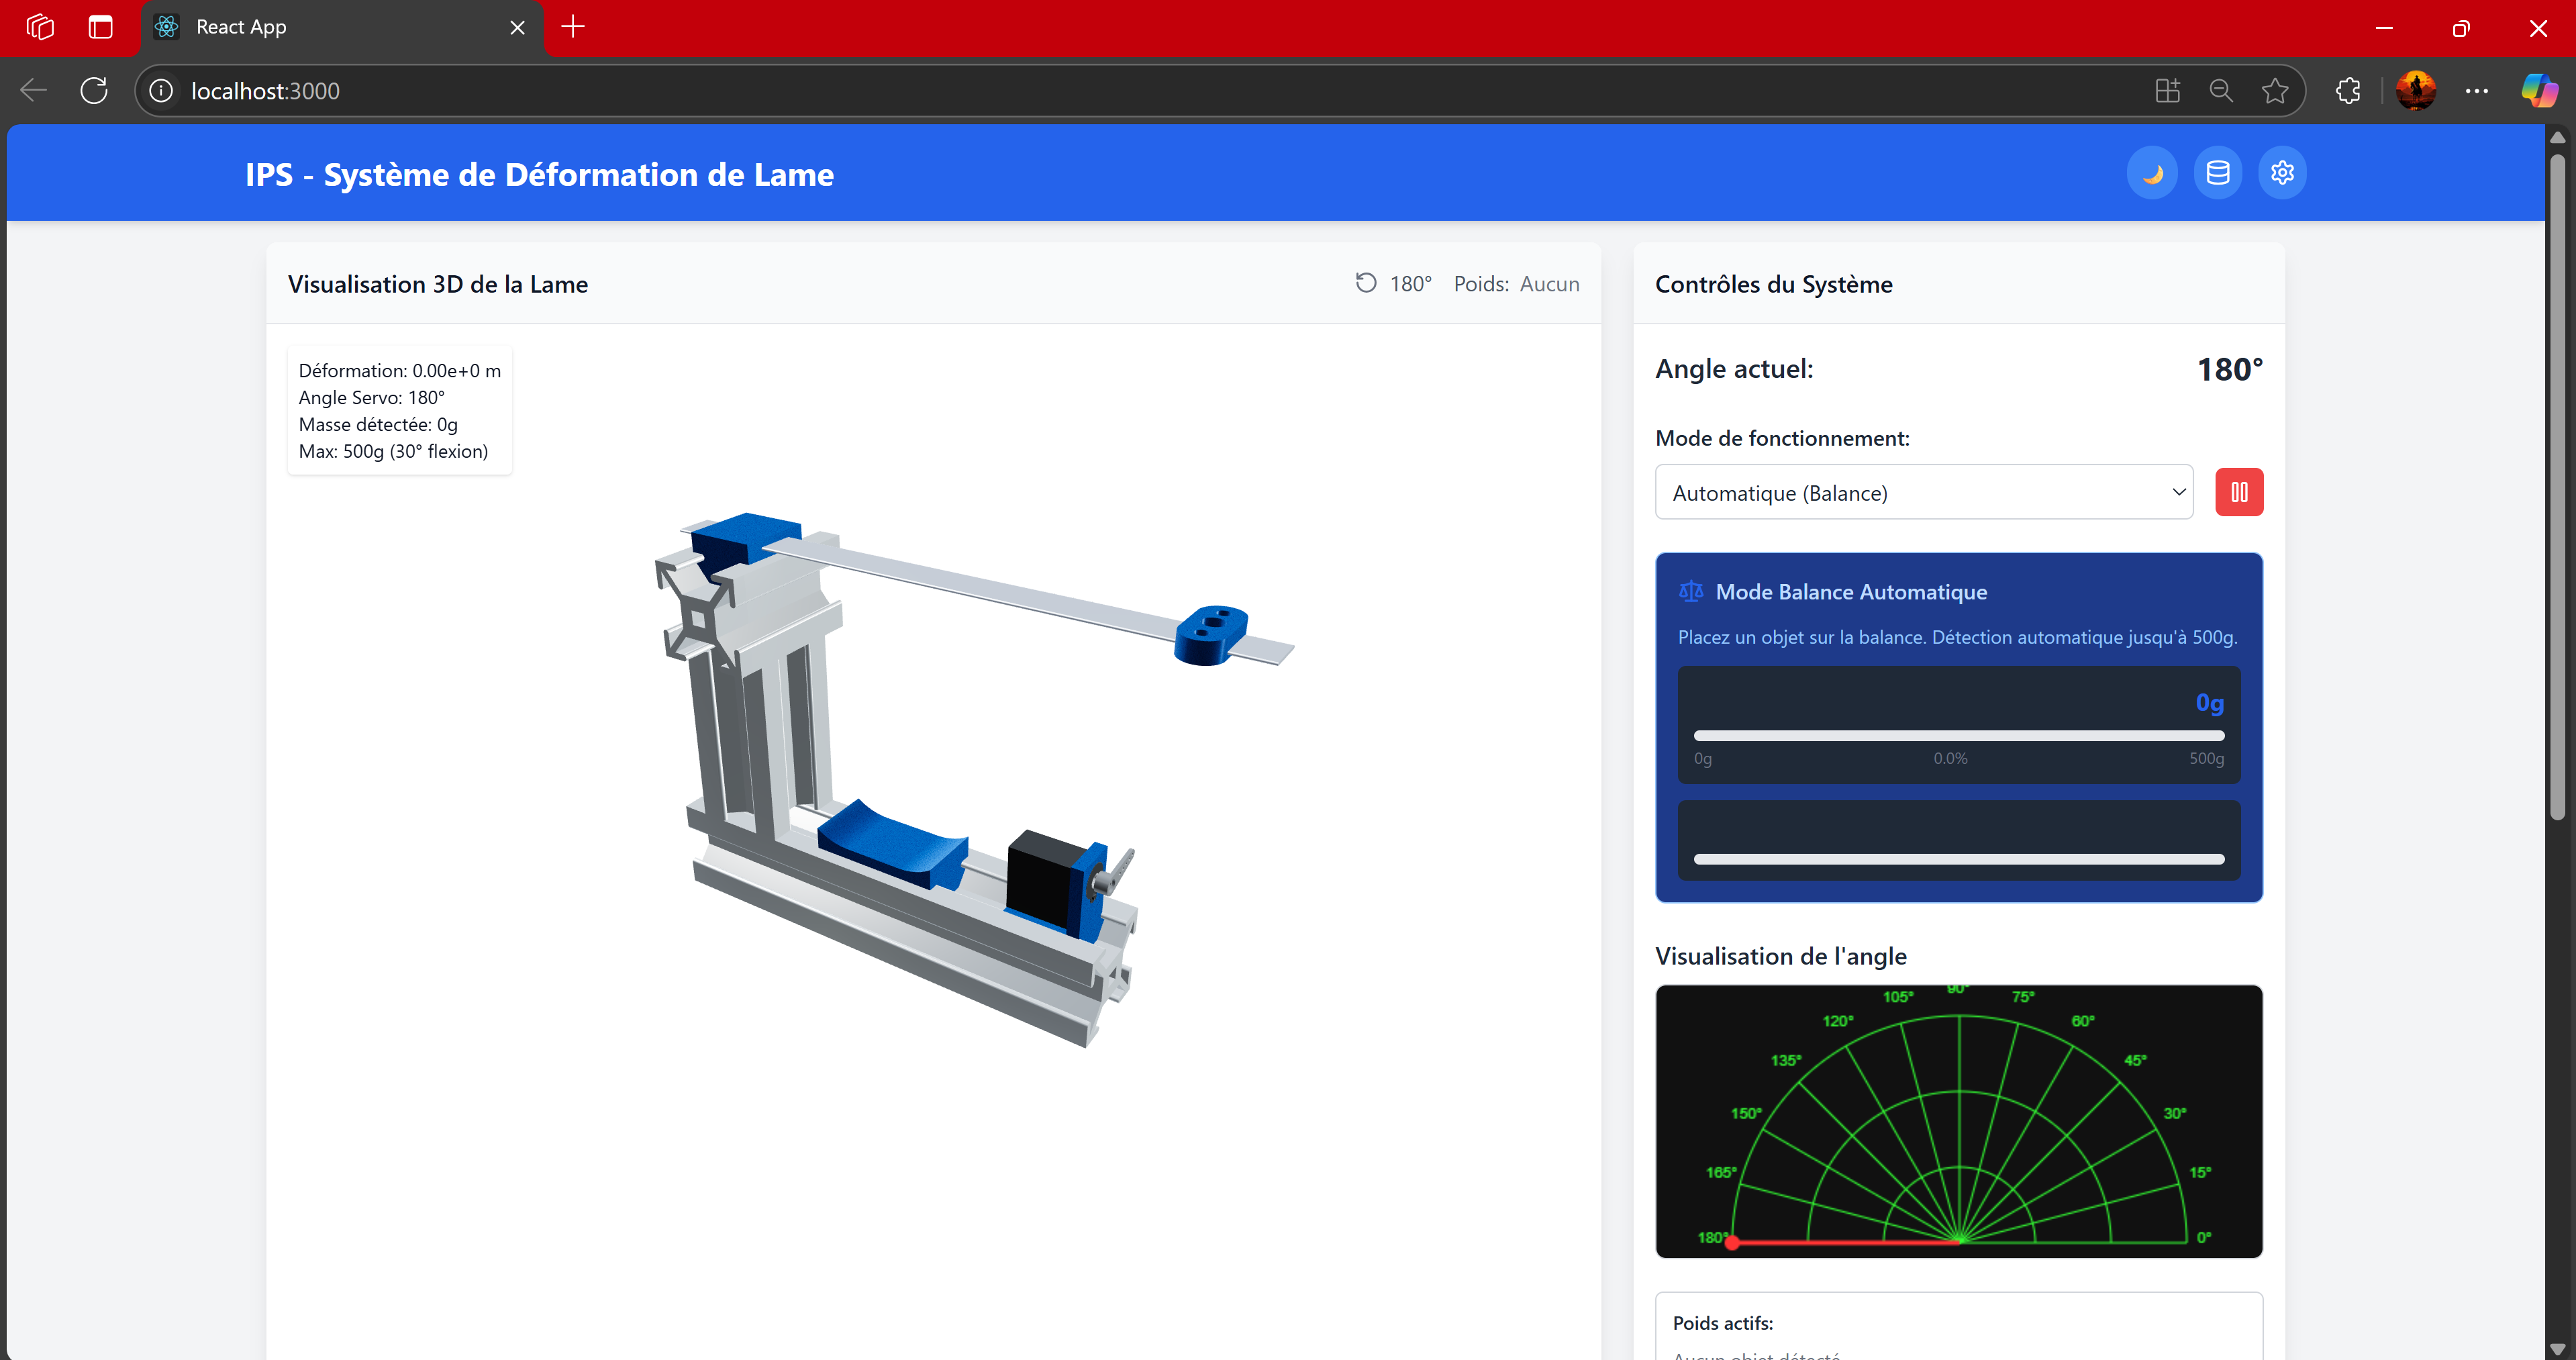Click the red angle indicator dot
Screen dimensions: 2576x1360
[x=1732, y=1242]
